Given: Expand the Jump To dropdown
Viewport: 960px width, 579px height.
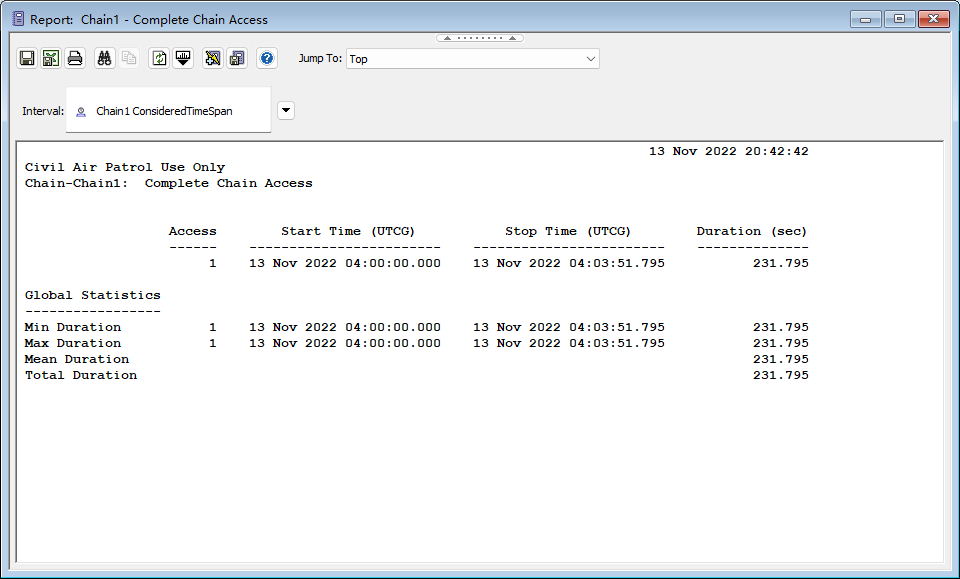Looking at the screenshot, I should click(589, 59).
